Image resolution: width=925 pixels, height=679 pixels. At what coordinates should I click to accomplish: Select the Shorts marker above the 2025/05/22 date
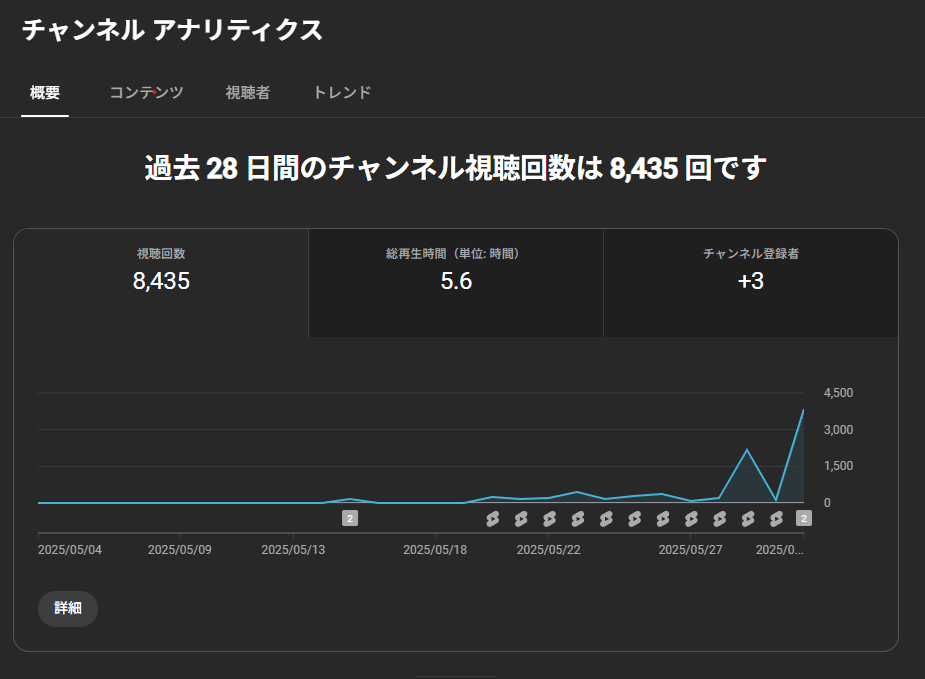548,518
